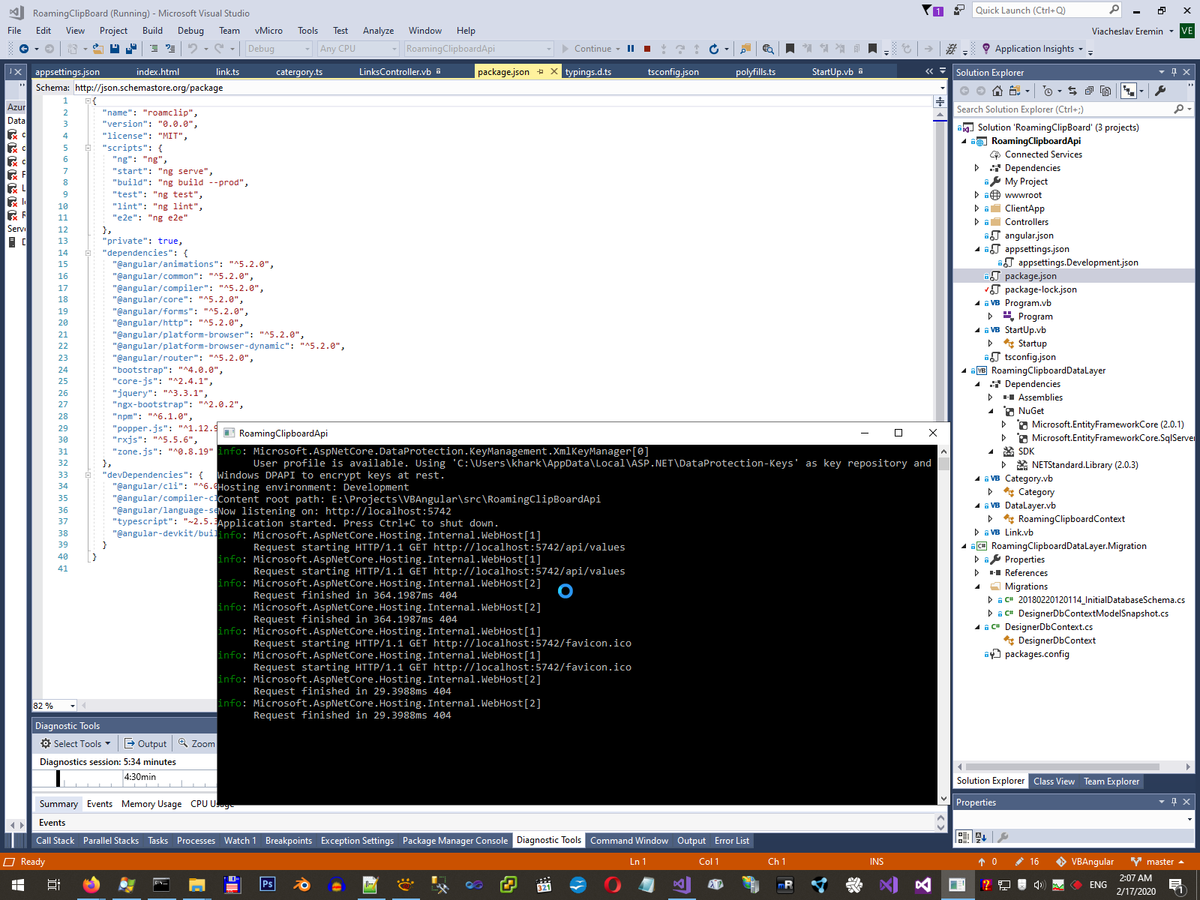Open Photoshop from the taskbar
This screenshot has height=900, width=1200.
coord(267,885)
